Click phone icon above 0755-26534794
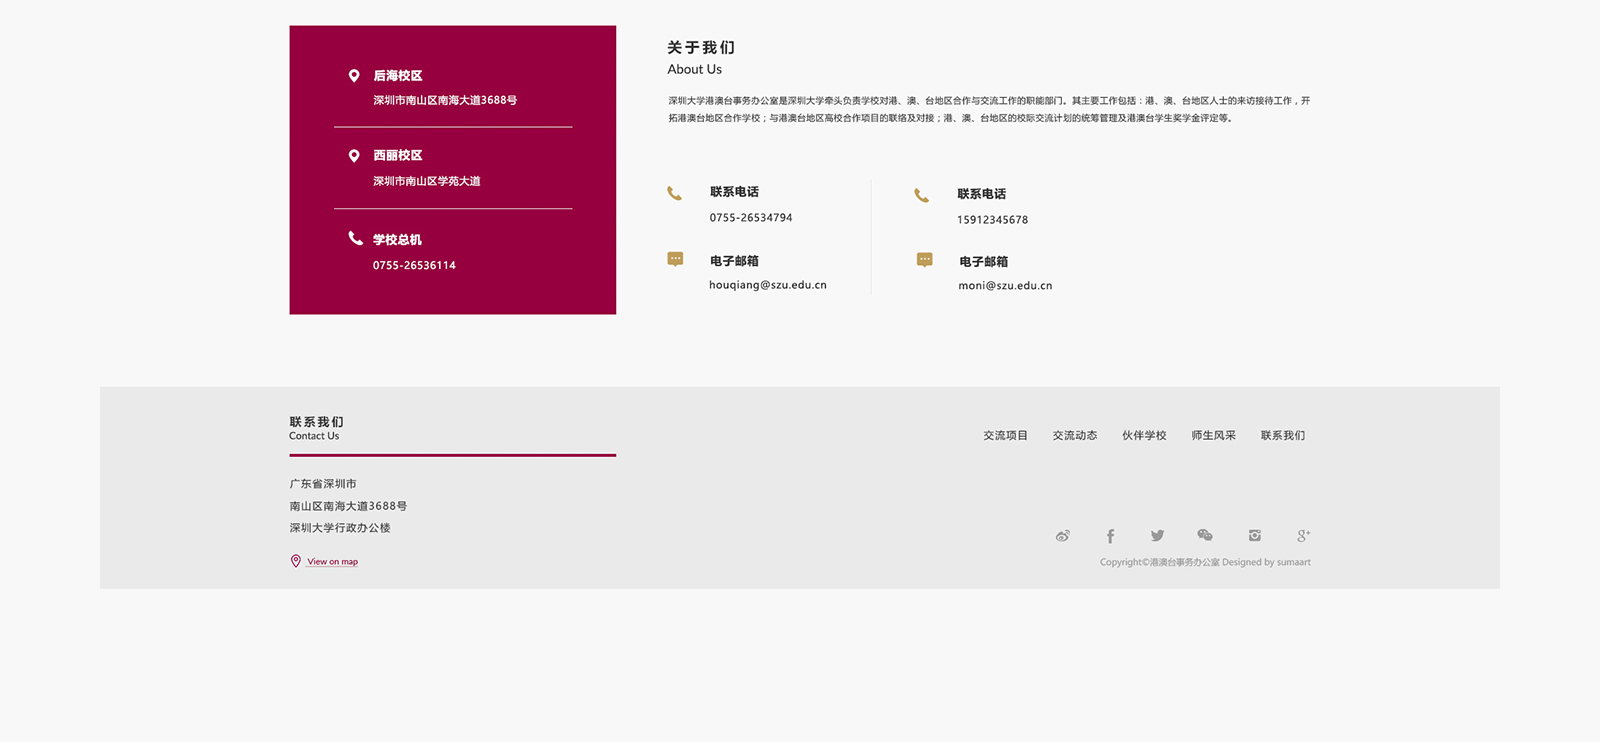 (675, 193)
